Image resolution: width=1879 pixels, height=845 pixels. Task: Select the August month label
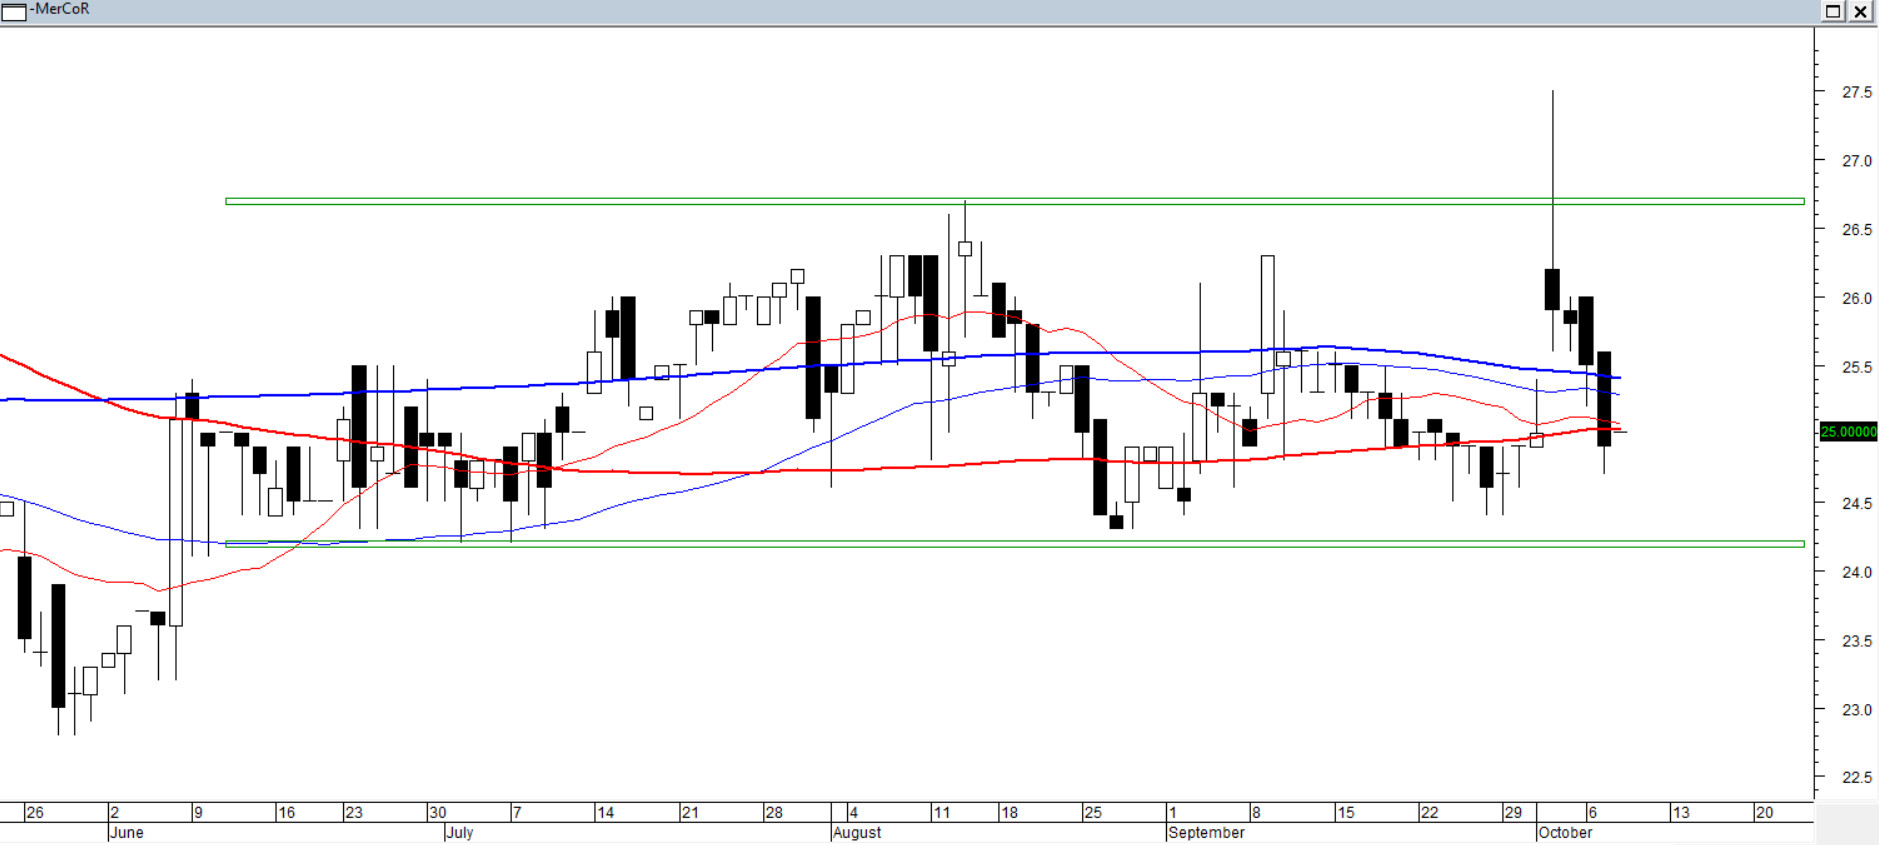tap(857, 833)
